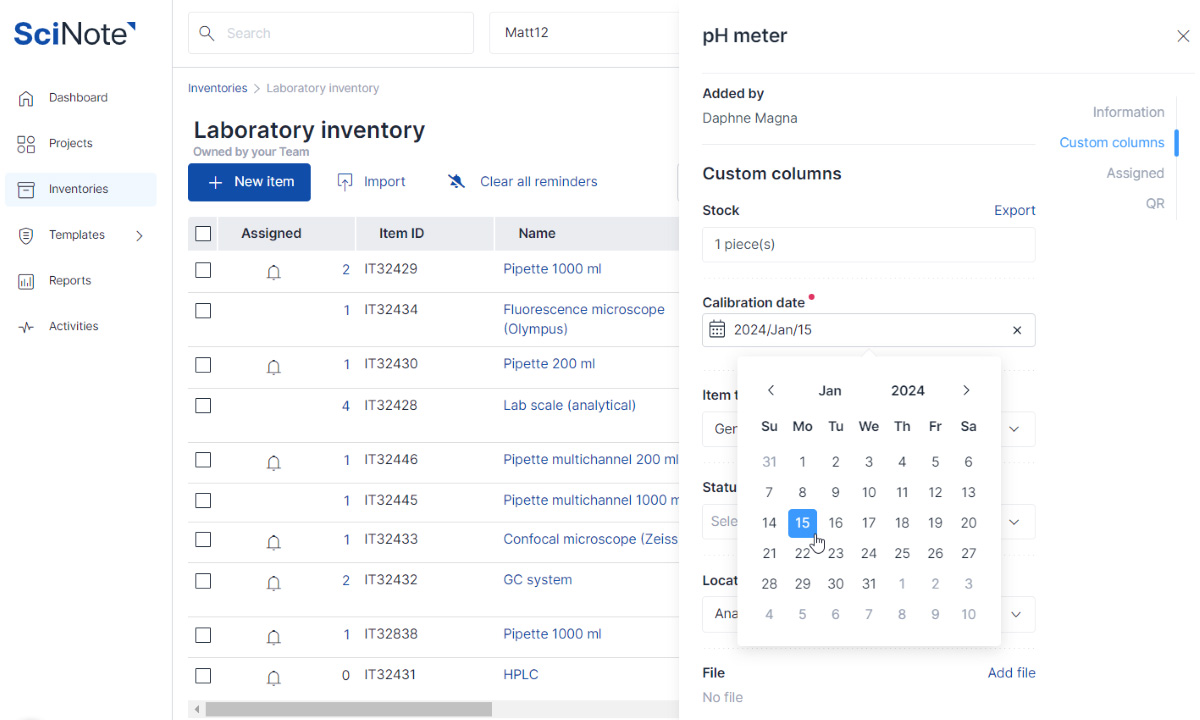The height and width of the screenshot is (720, 1200).
Task: Close the pH meter side panel
Action: (x=1183, y=36)
